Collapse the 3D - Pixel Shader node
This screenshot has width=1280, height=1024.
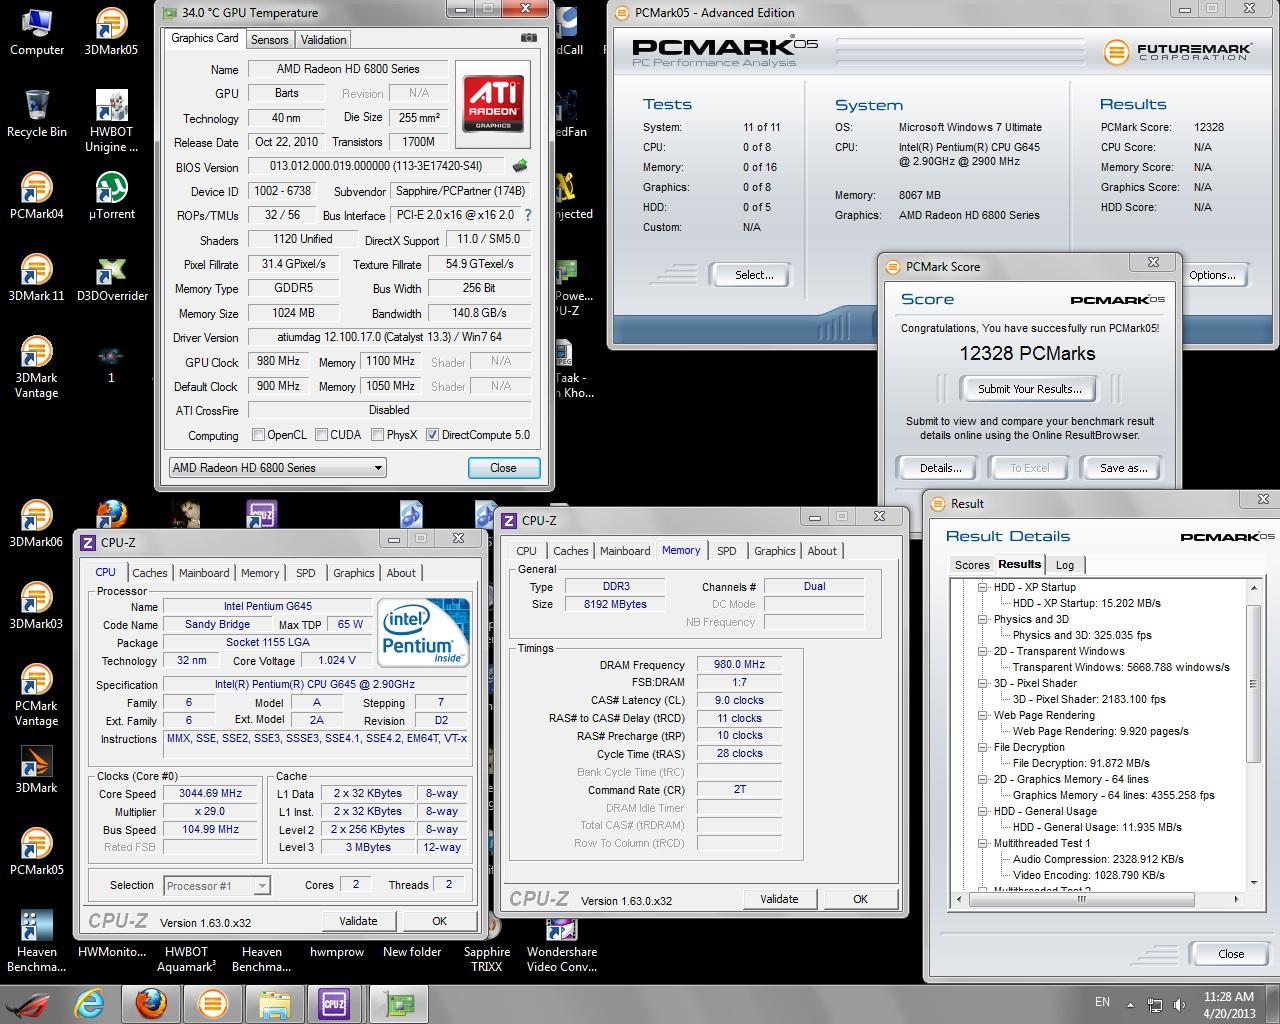[983, 683]
